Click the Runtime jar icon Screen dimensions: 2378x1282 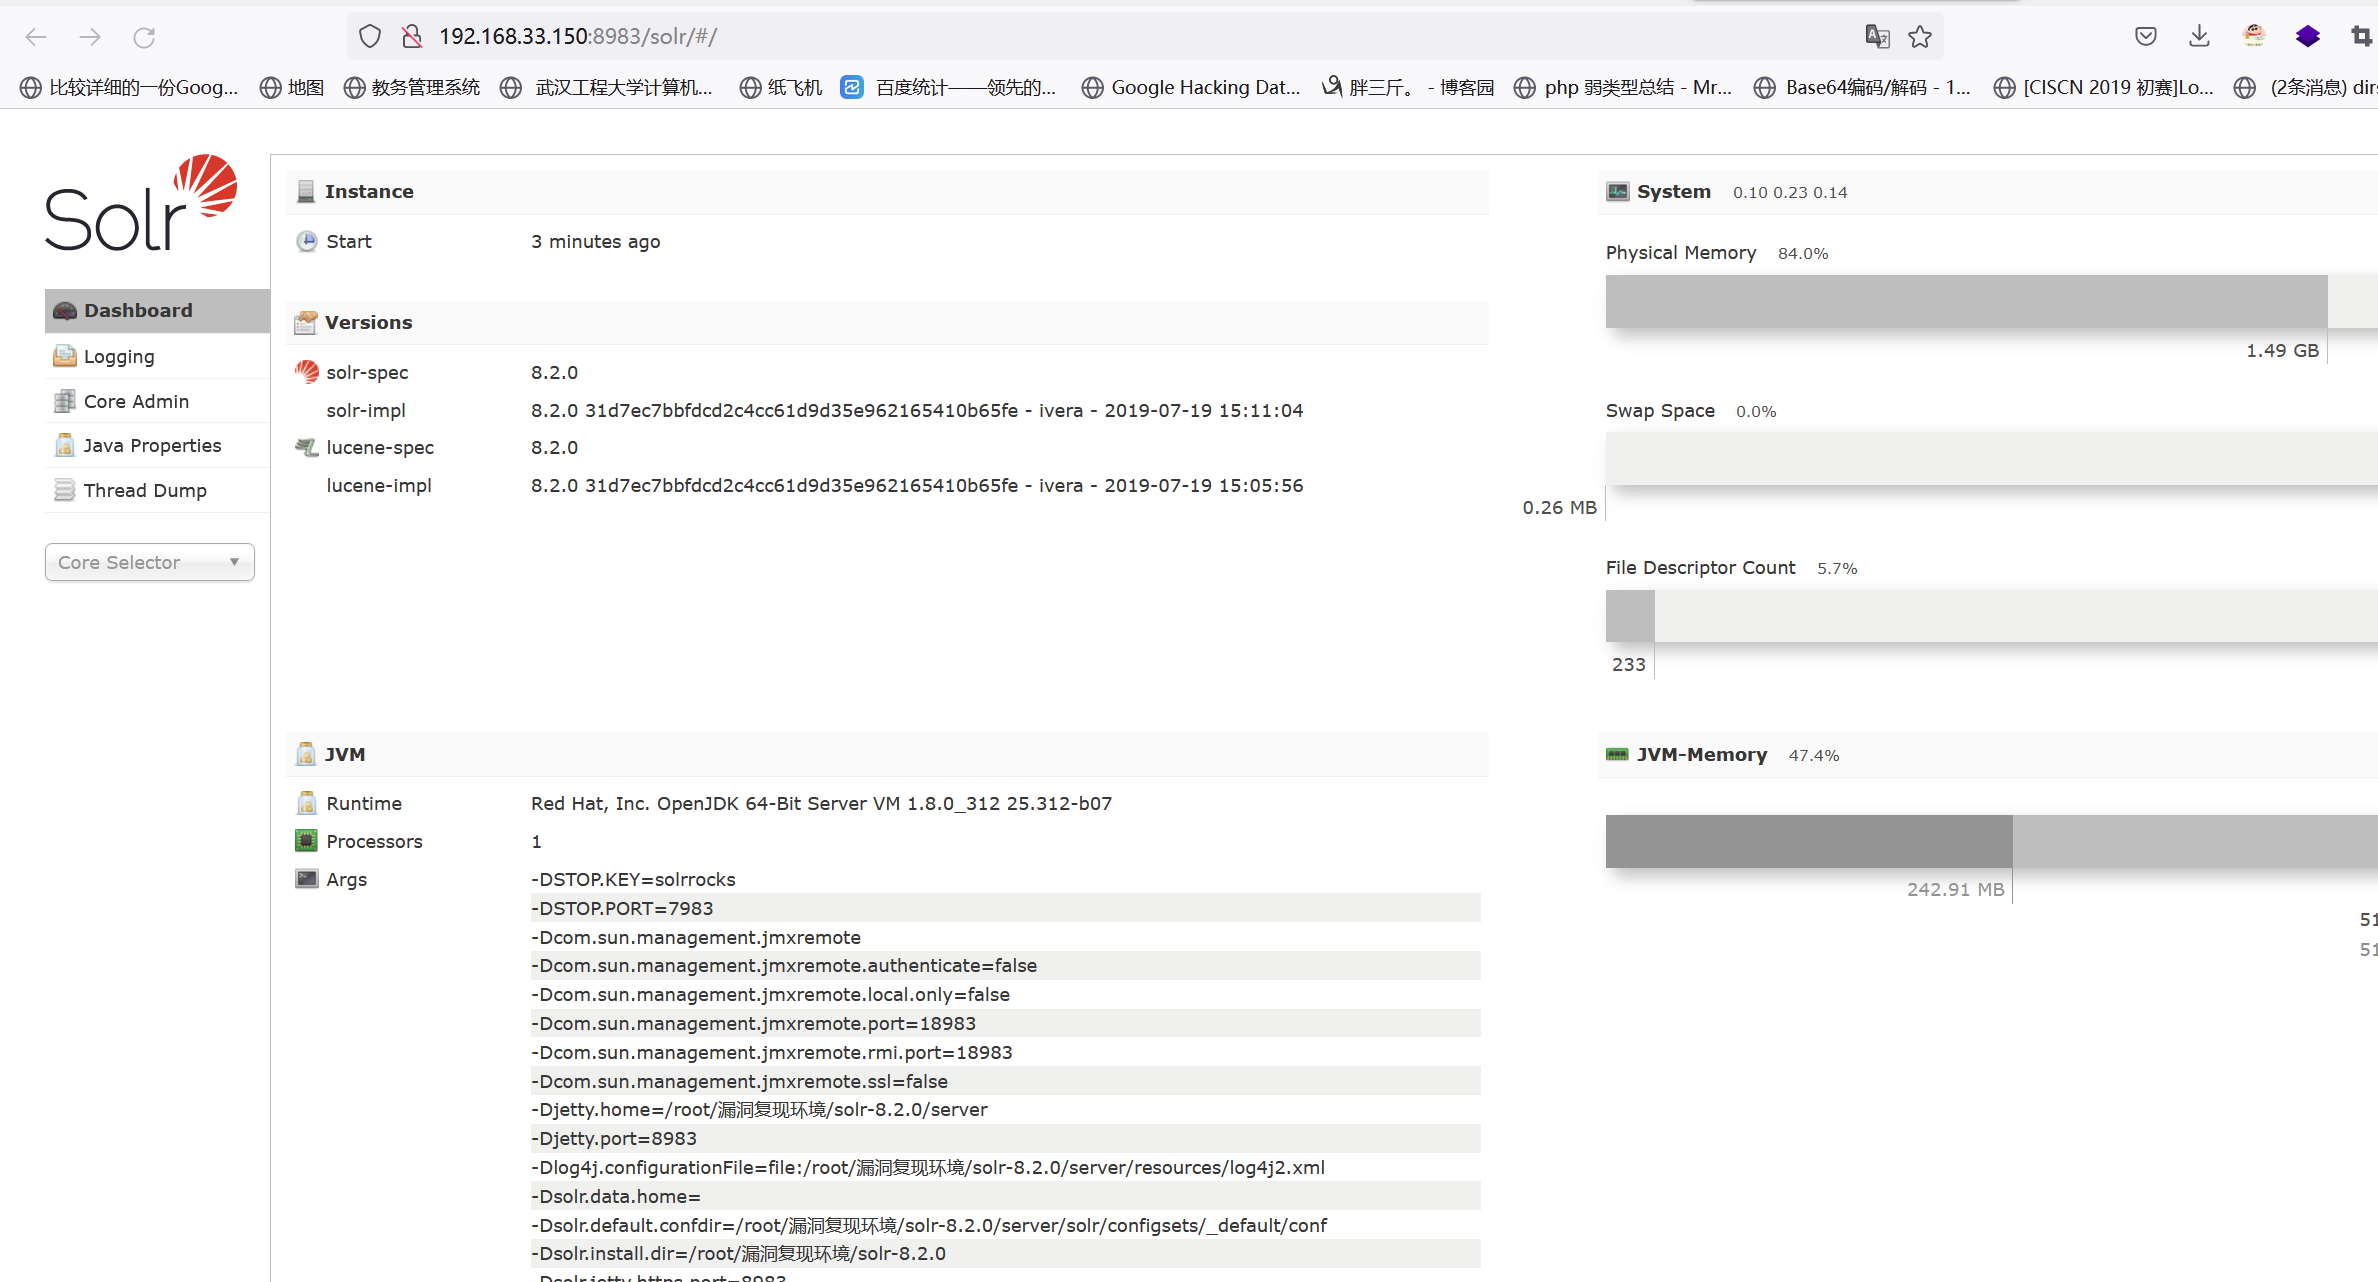click(x=306, y=803)
